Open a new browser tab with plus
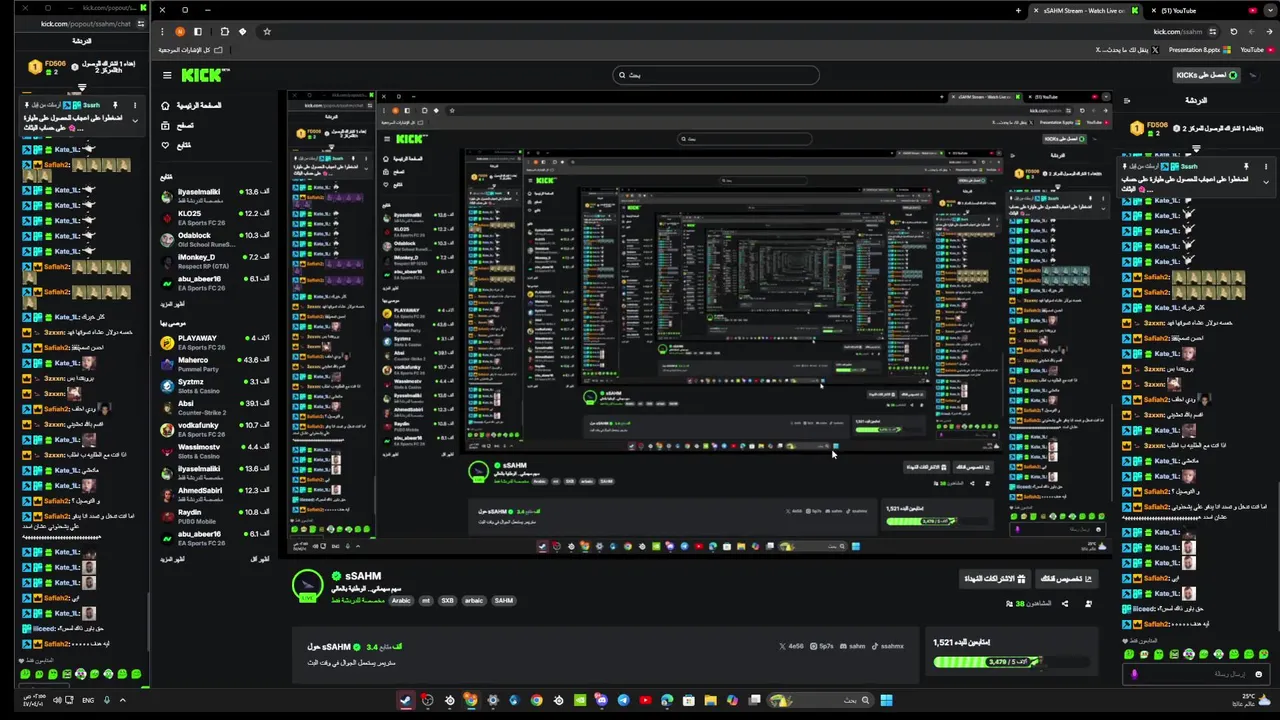The width and height of the screenshot is (1280, 720). coord(1018,10)
